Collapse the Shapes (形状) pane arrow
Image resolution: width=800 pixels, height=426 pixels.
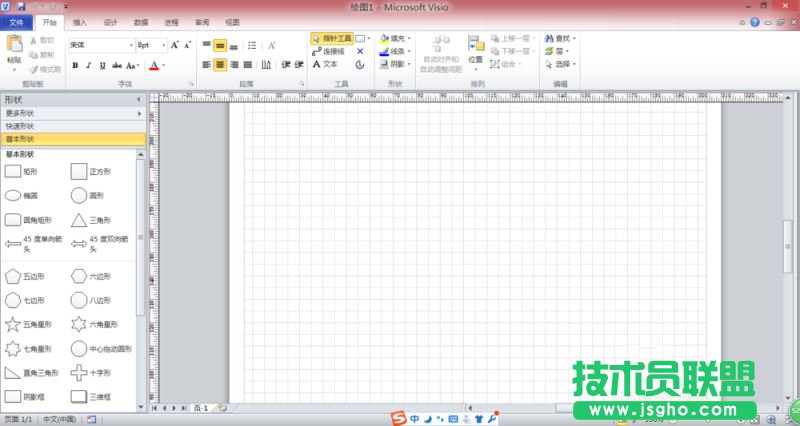(139, 99)
